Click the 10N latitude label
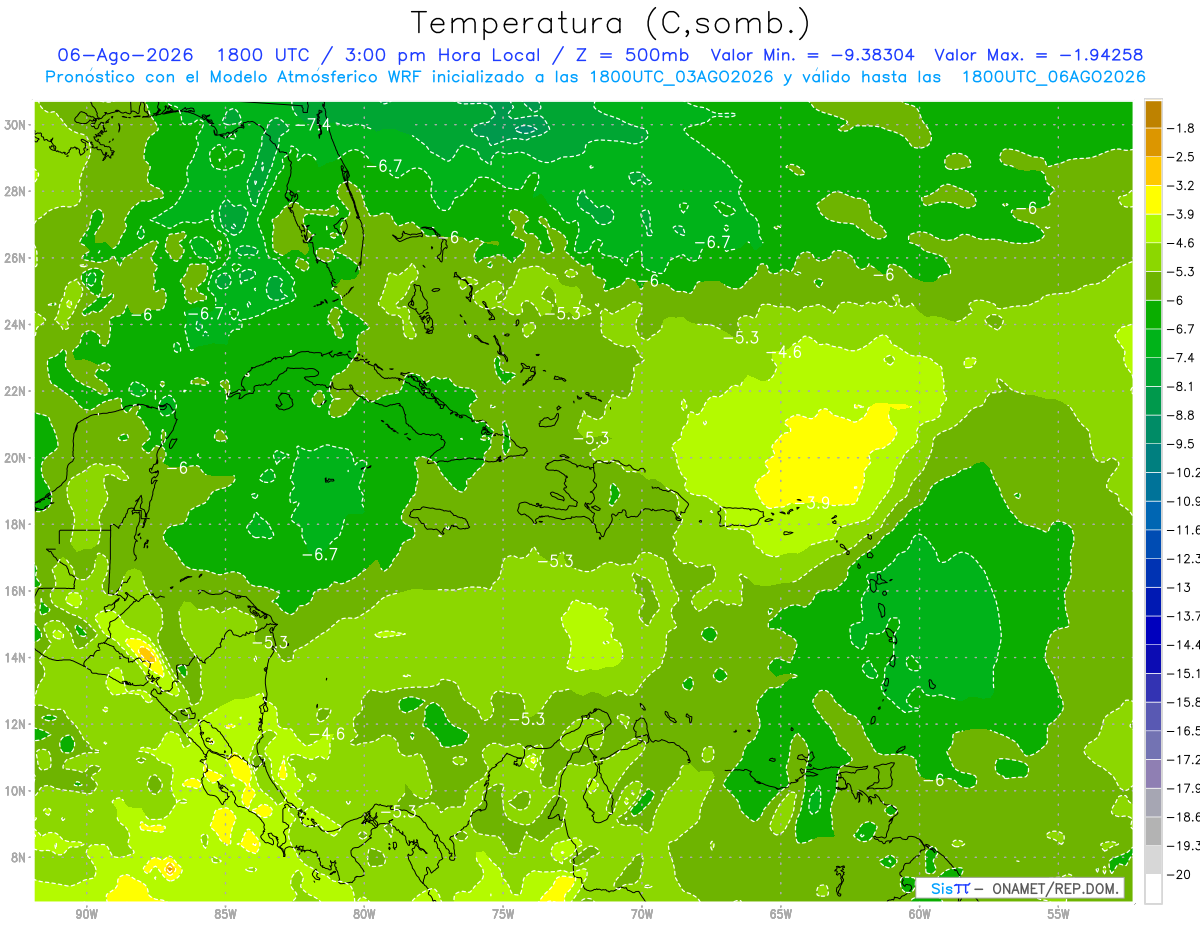 17,791
